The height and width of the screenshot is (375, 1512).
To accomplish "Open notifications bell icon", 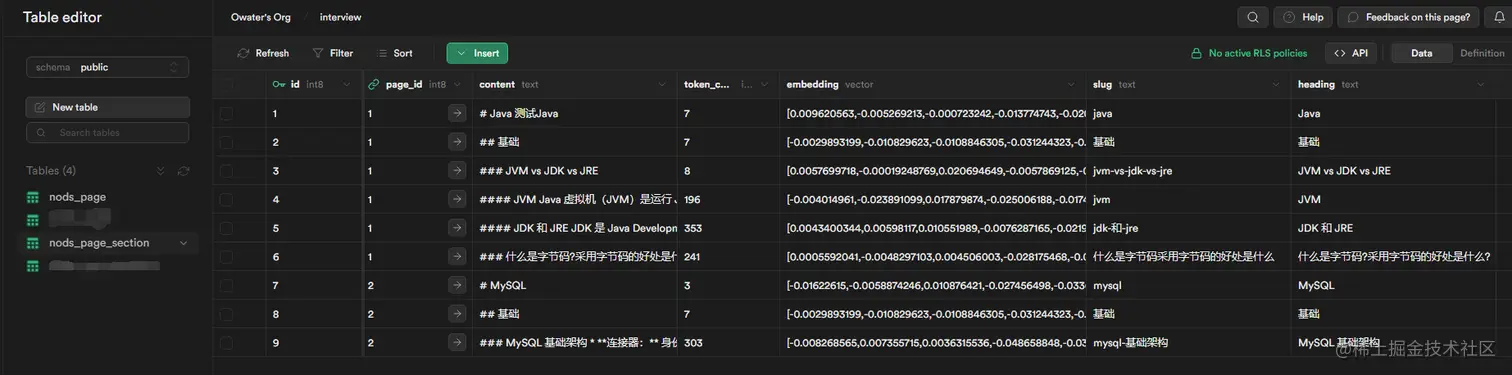I will (x=1499, y=17).
